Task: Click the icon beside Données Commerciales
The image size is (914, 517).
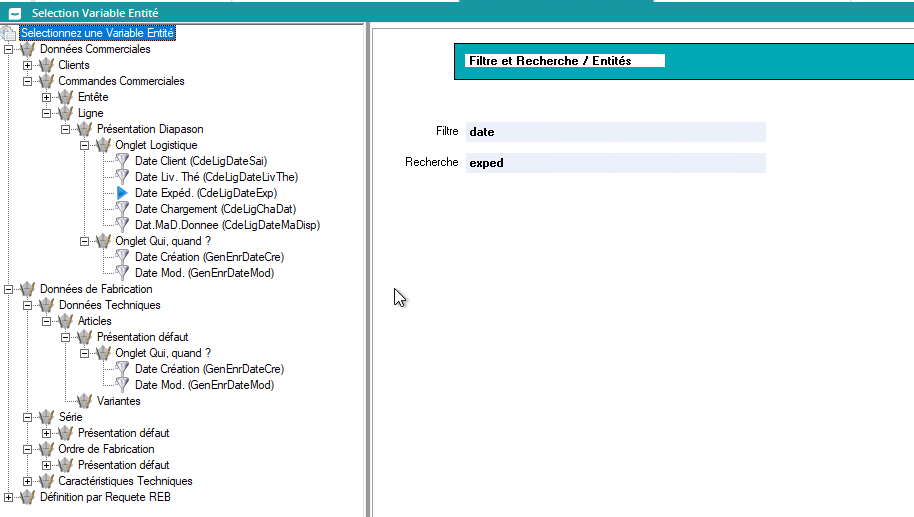Action: 27,49
